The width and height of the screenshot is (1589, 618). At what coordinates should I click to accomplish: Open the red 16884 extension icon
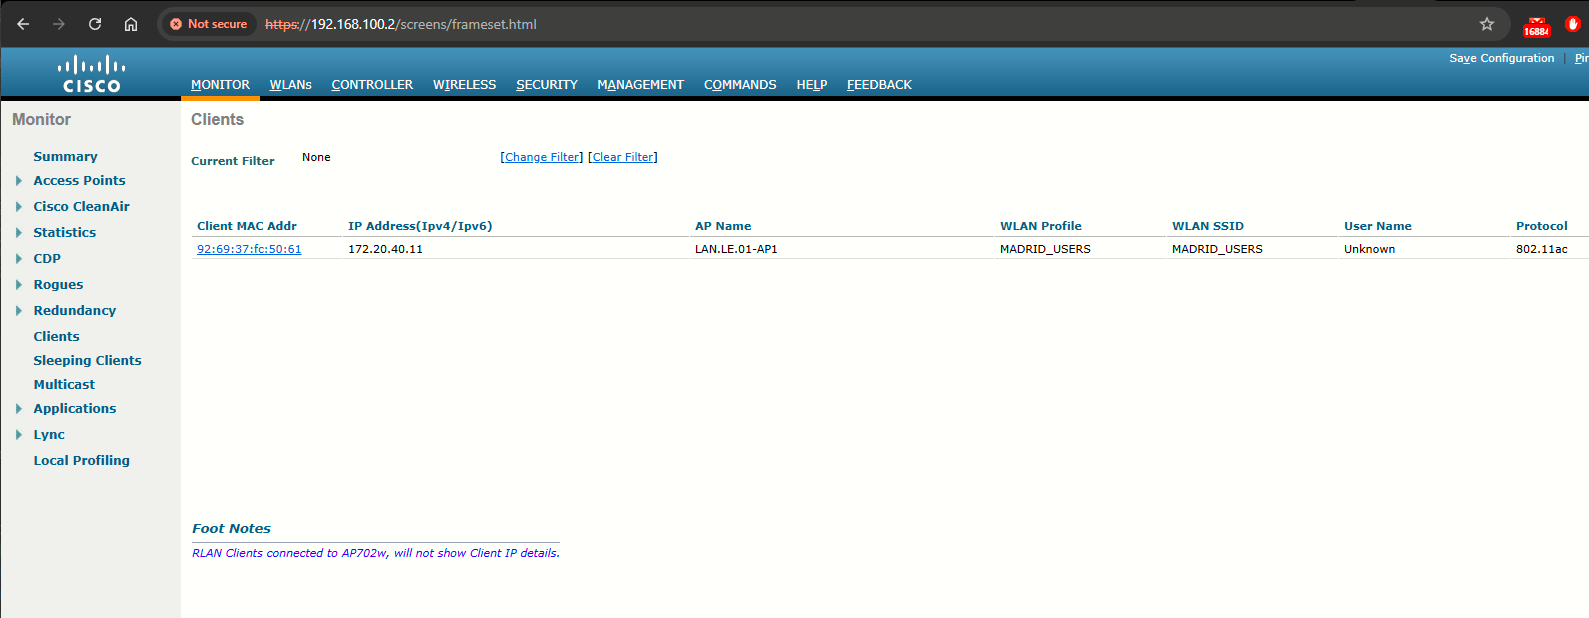click(x=1536, y=26)
